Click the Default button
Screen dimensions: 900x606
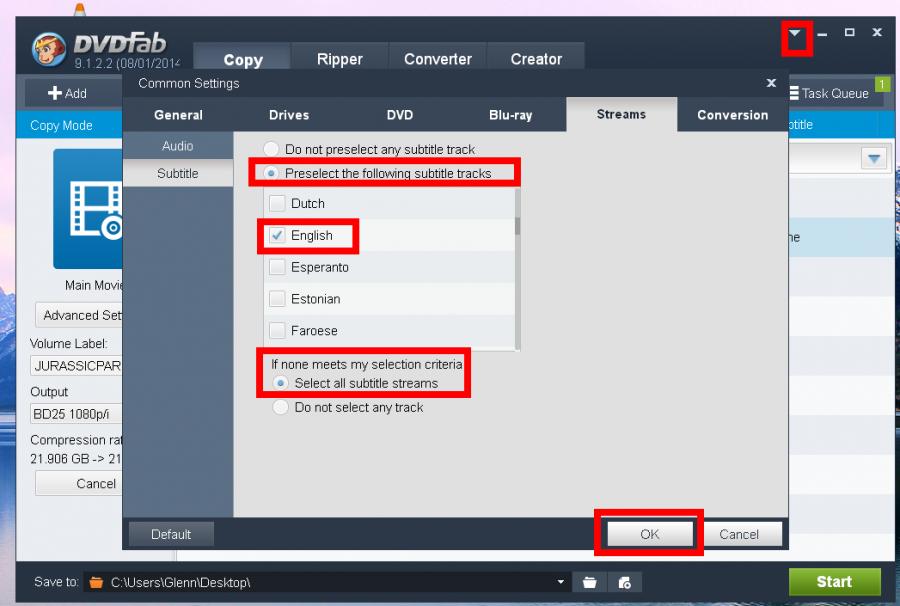[x=171, y=534]
